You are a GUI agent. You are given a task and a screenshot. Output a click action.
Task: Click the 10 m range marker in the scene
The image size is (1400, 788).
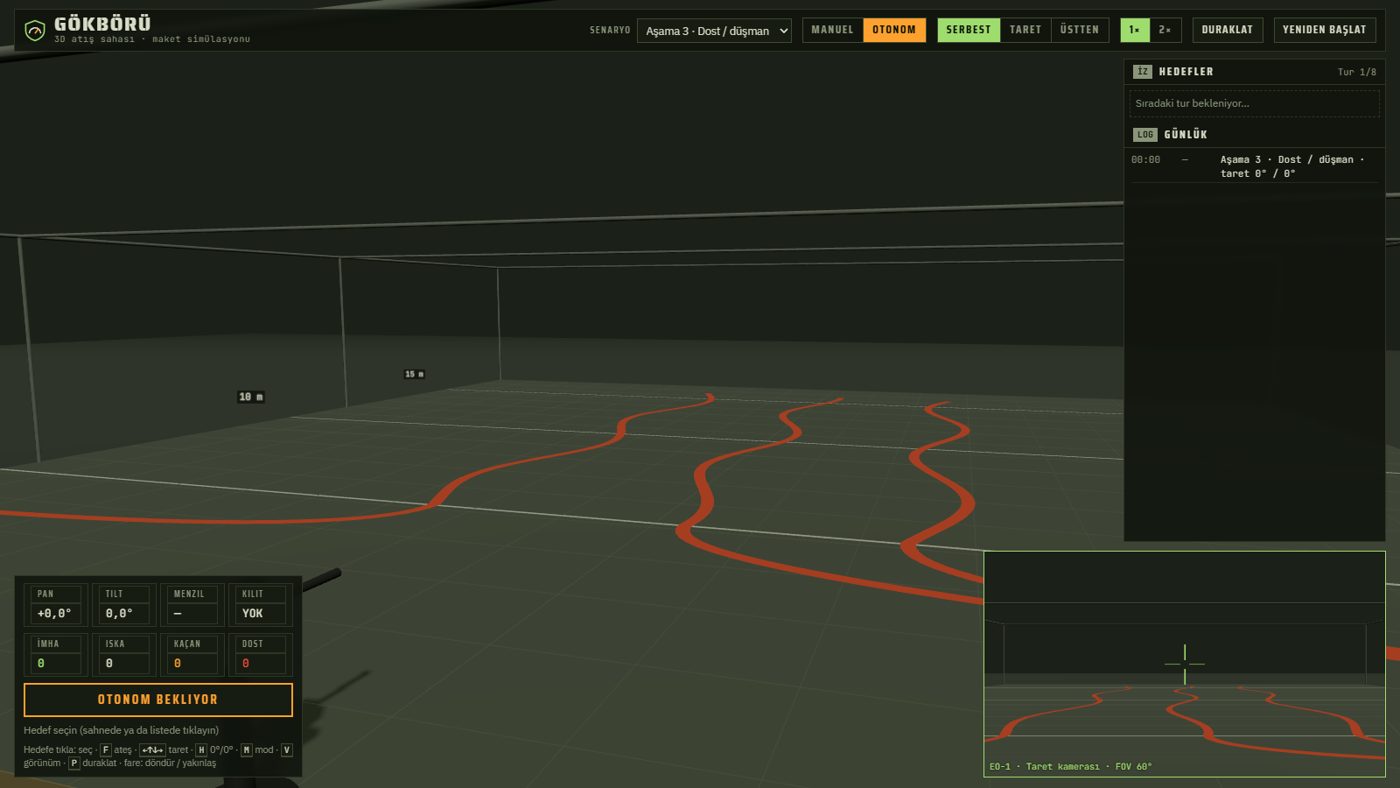[x=251, y=397]
